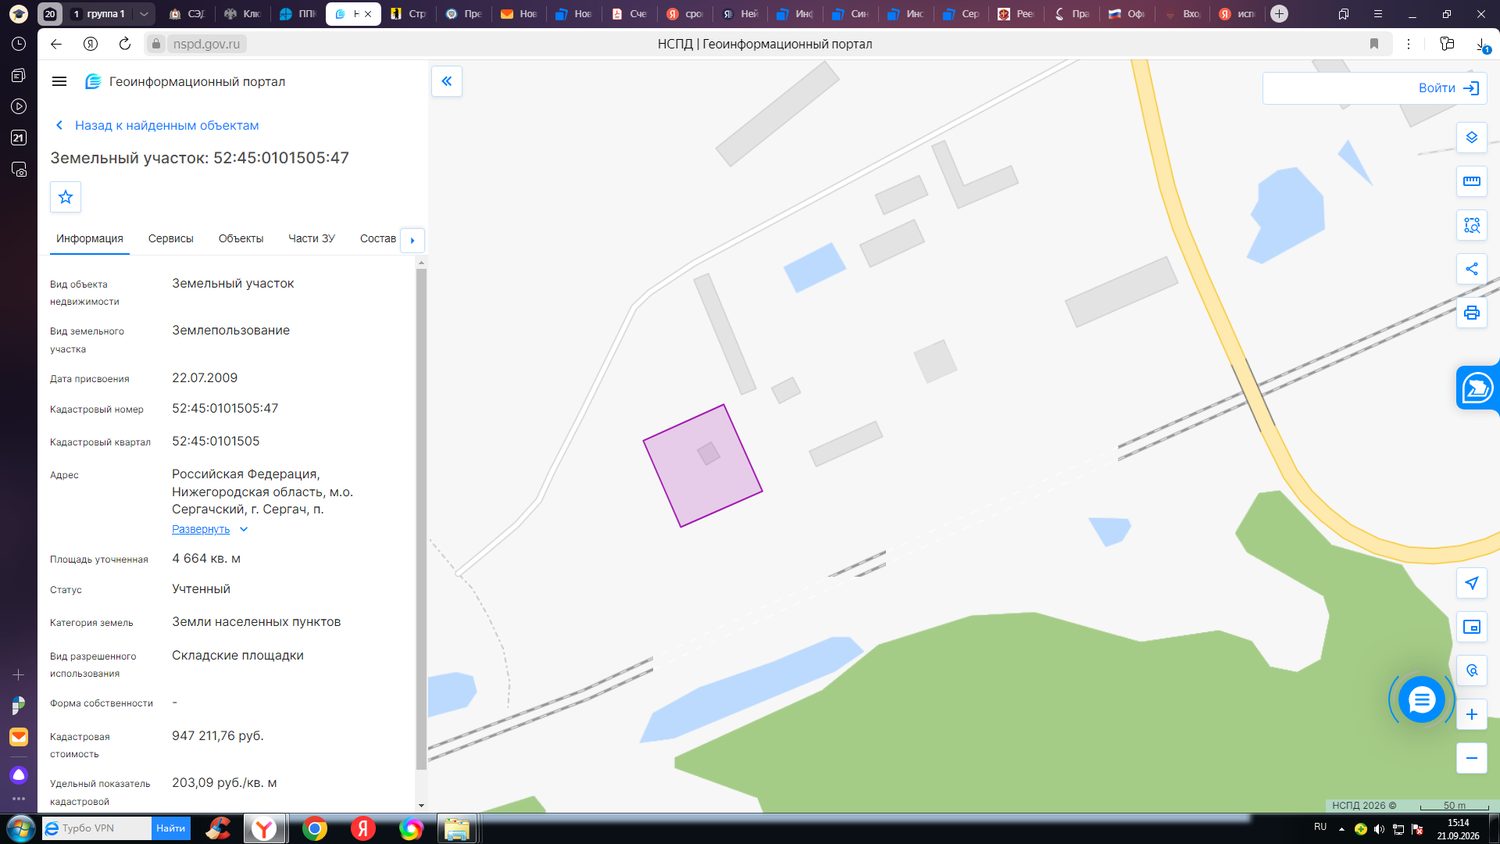Open the file explorer from taskbar

tap(457, 829)
